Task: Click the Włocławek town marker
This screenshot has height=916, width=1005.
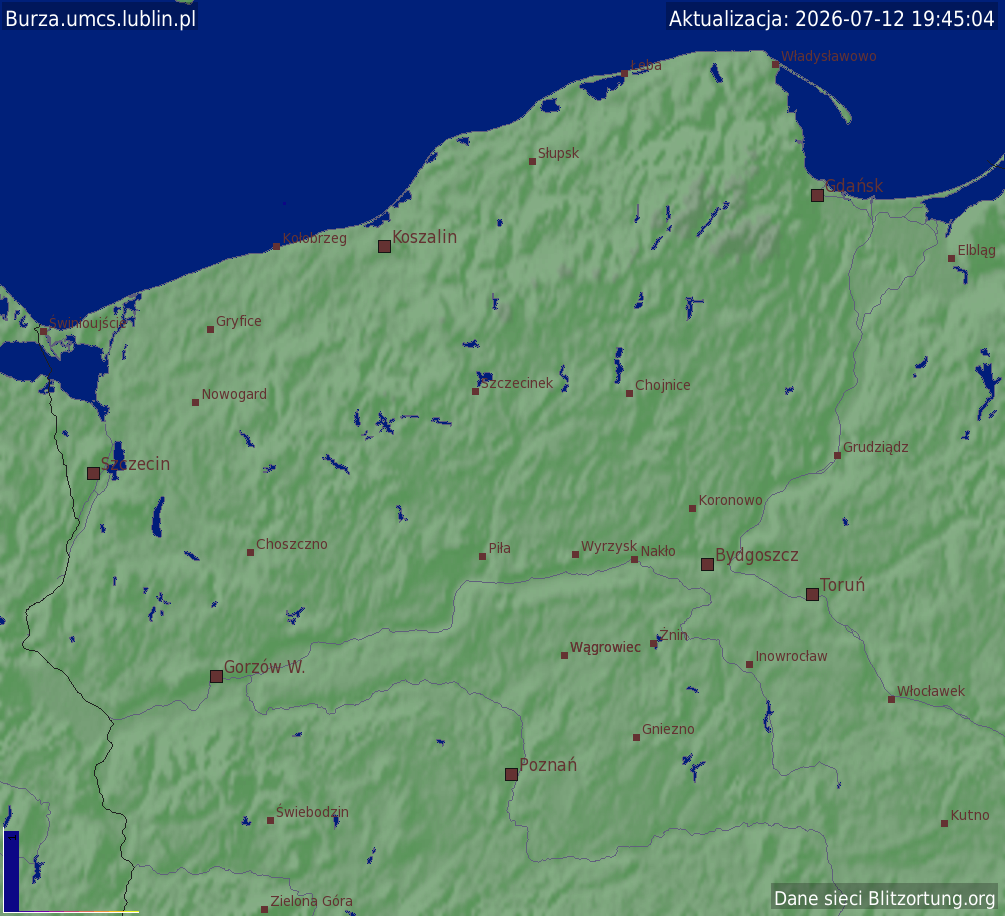Action: (x=892, y=699)
